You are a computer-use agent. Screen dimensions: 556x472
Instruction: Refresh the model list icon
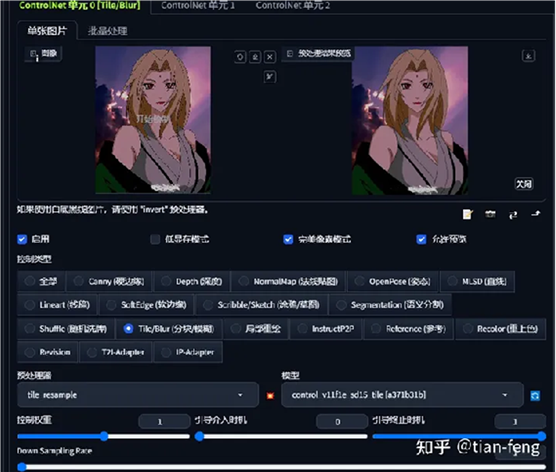[x=535, y=395]
